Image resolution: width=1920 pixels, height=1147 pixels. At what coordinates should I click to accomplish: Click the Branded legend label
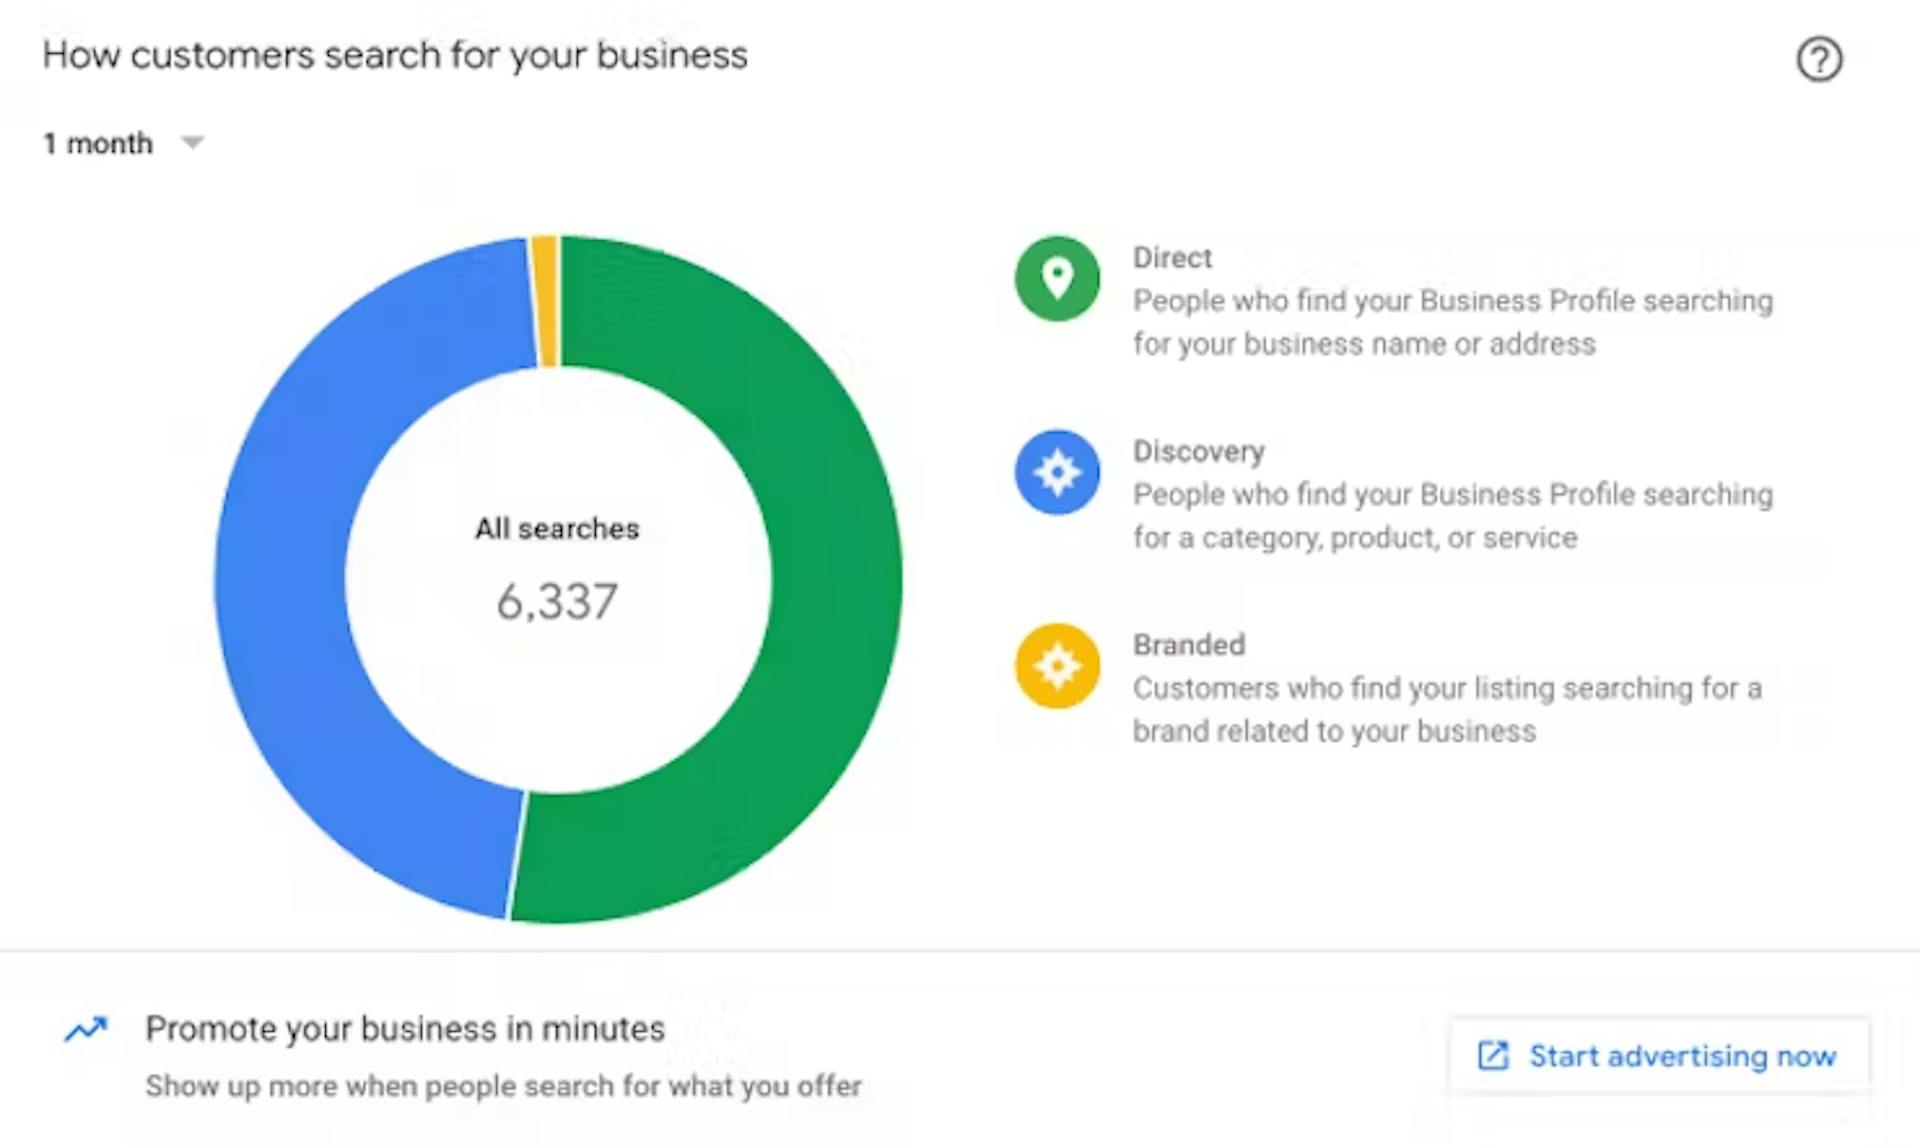point(1189,645)
